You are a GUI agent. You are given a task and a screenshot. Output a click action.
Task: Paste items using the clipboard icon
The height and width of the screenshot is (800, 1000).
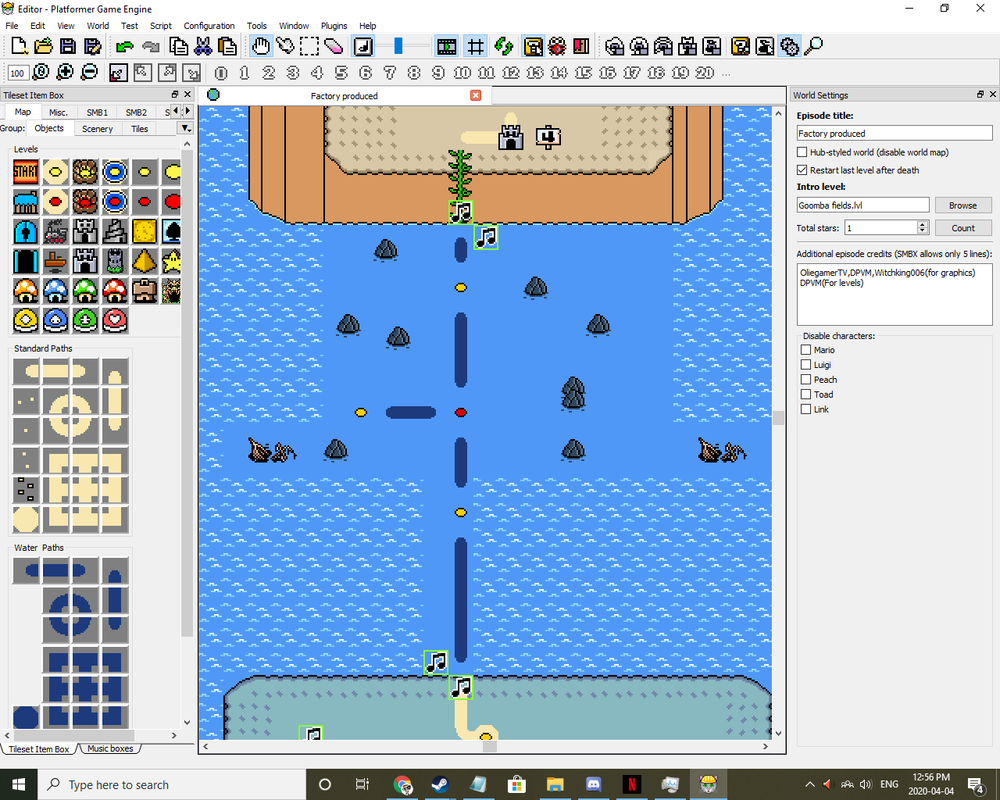click(227, 47)
